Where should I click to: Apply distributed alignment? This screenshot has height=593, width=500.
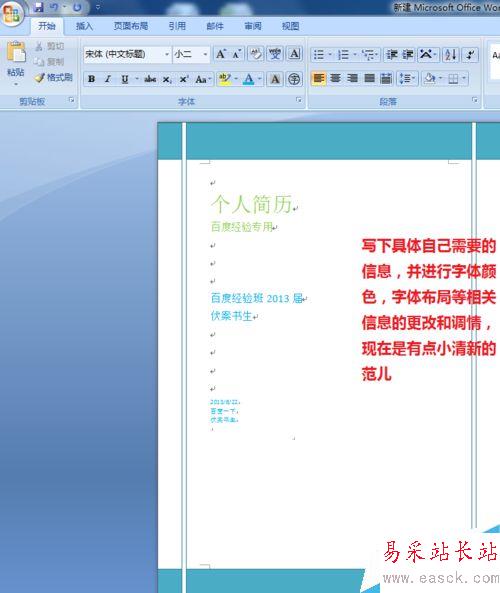pos(386,78)
